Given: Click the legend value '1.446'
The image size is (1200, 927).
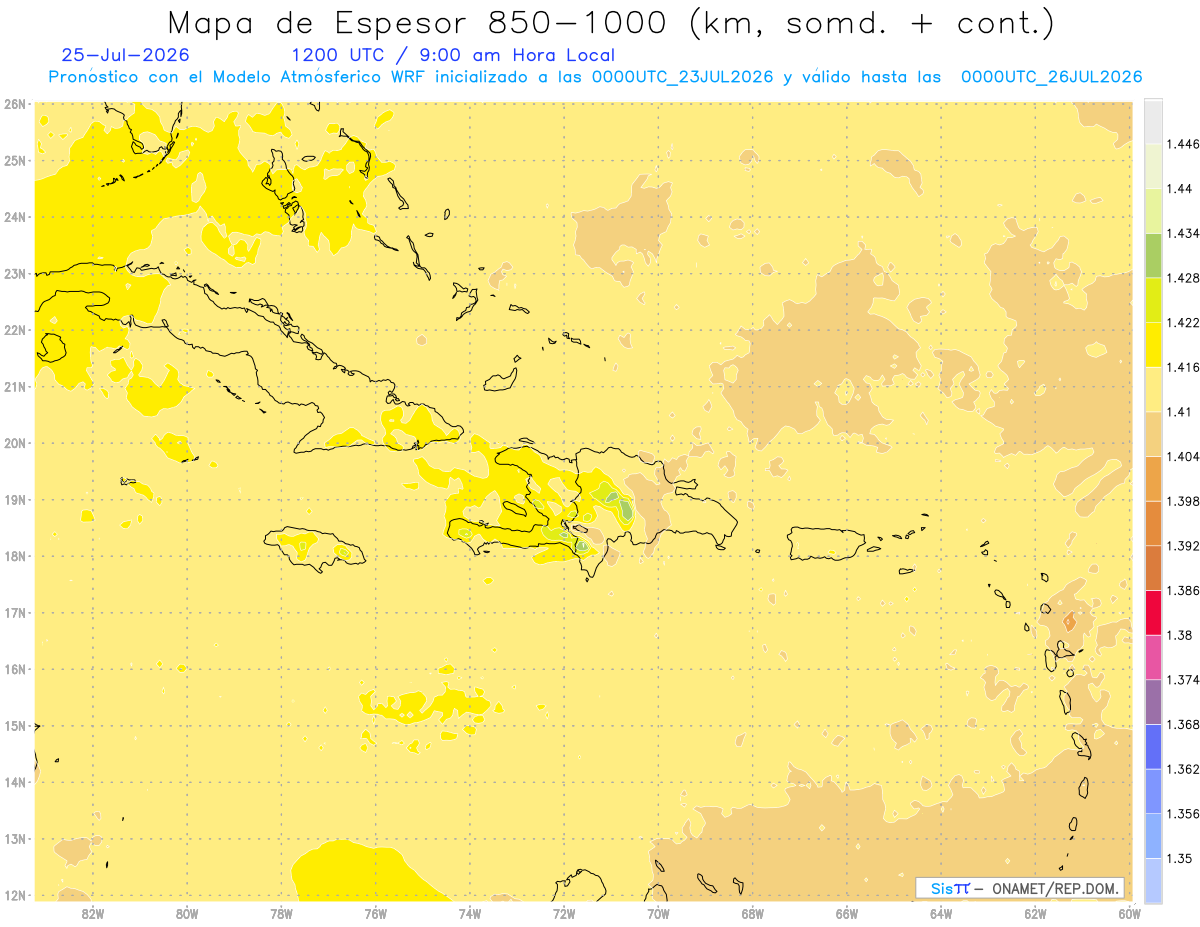Looking at the screenshot, I should click(x=1183, y=144).
